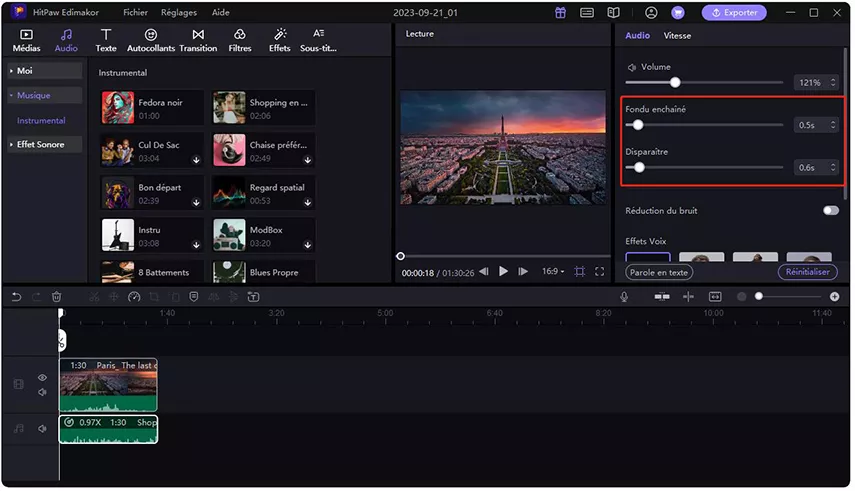Image resolution: width=855 pixels, height=491 pixels.
Task: Click the timeline zoom slider handle
Action: click(x=758, y=296)
